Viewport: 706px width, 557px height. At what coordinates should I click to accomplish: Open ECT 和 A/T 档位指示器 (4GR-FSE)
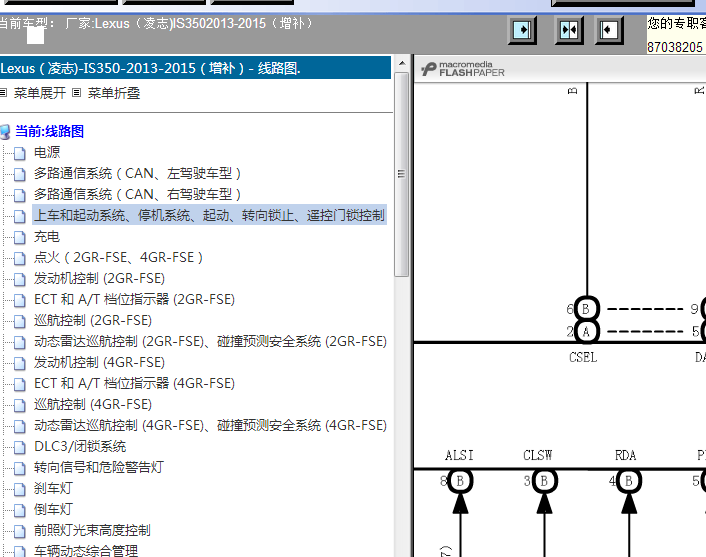134,384
